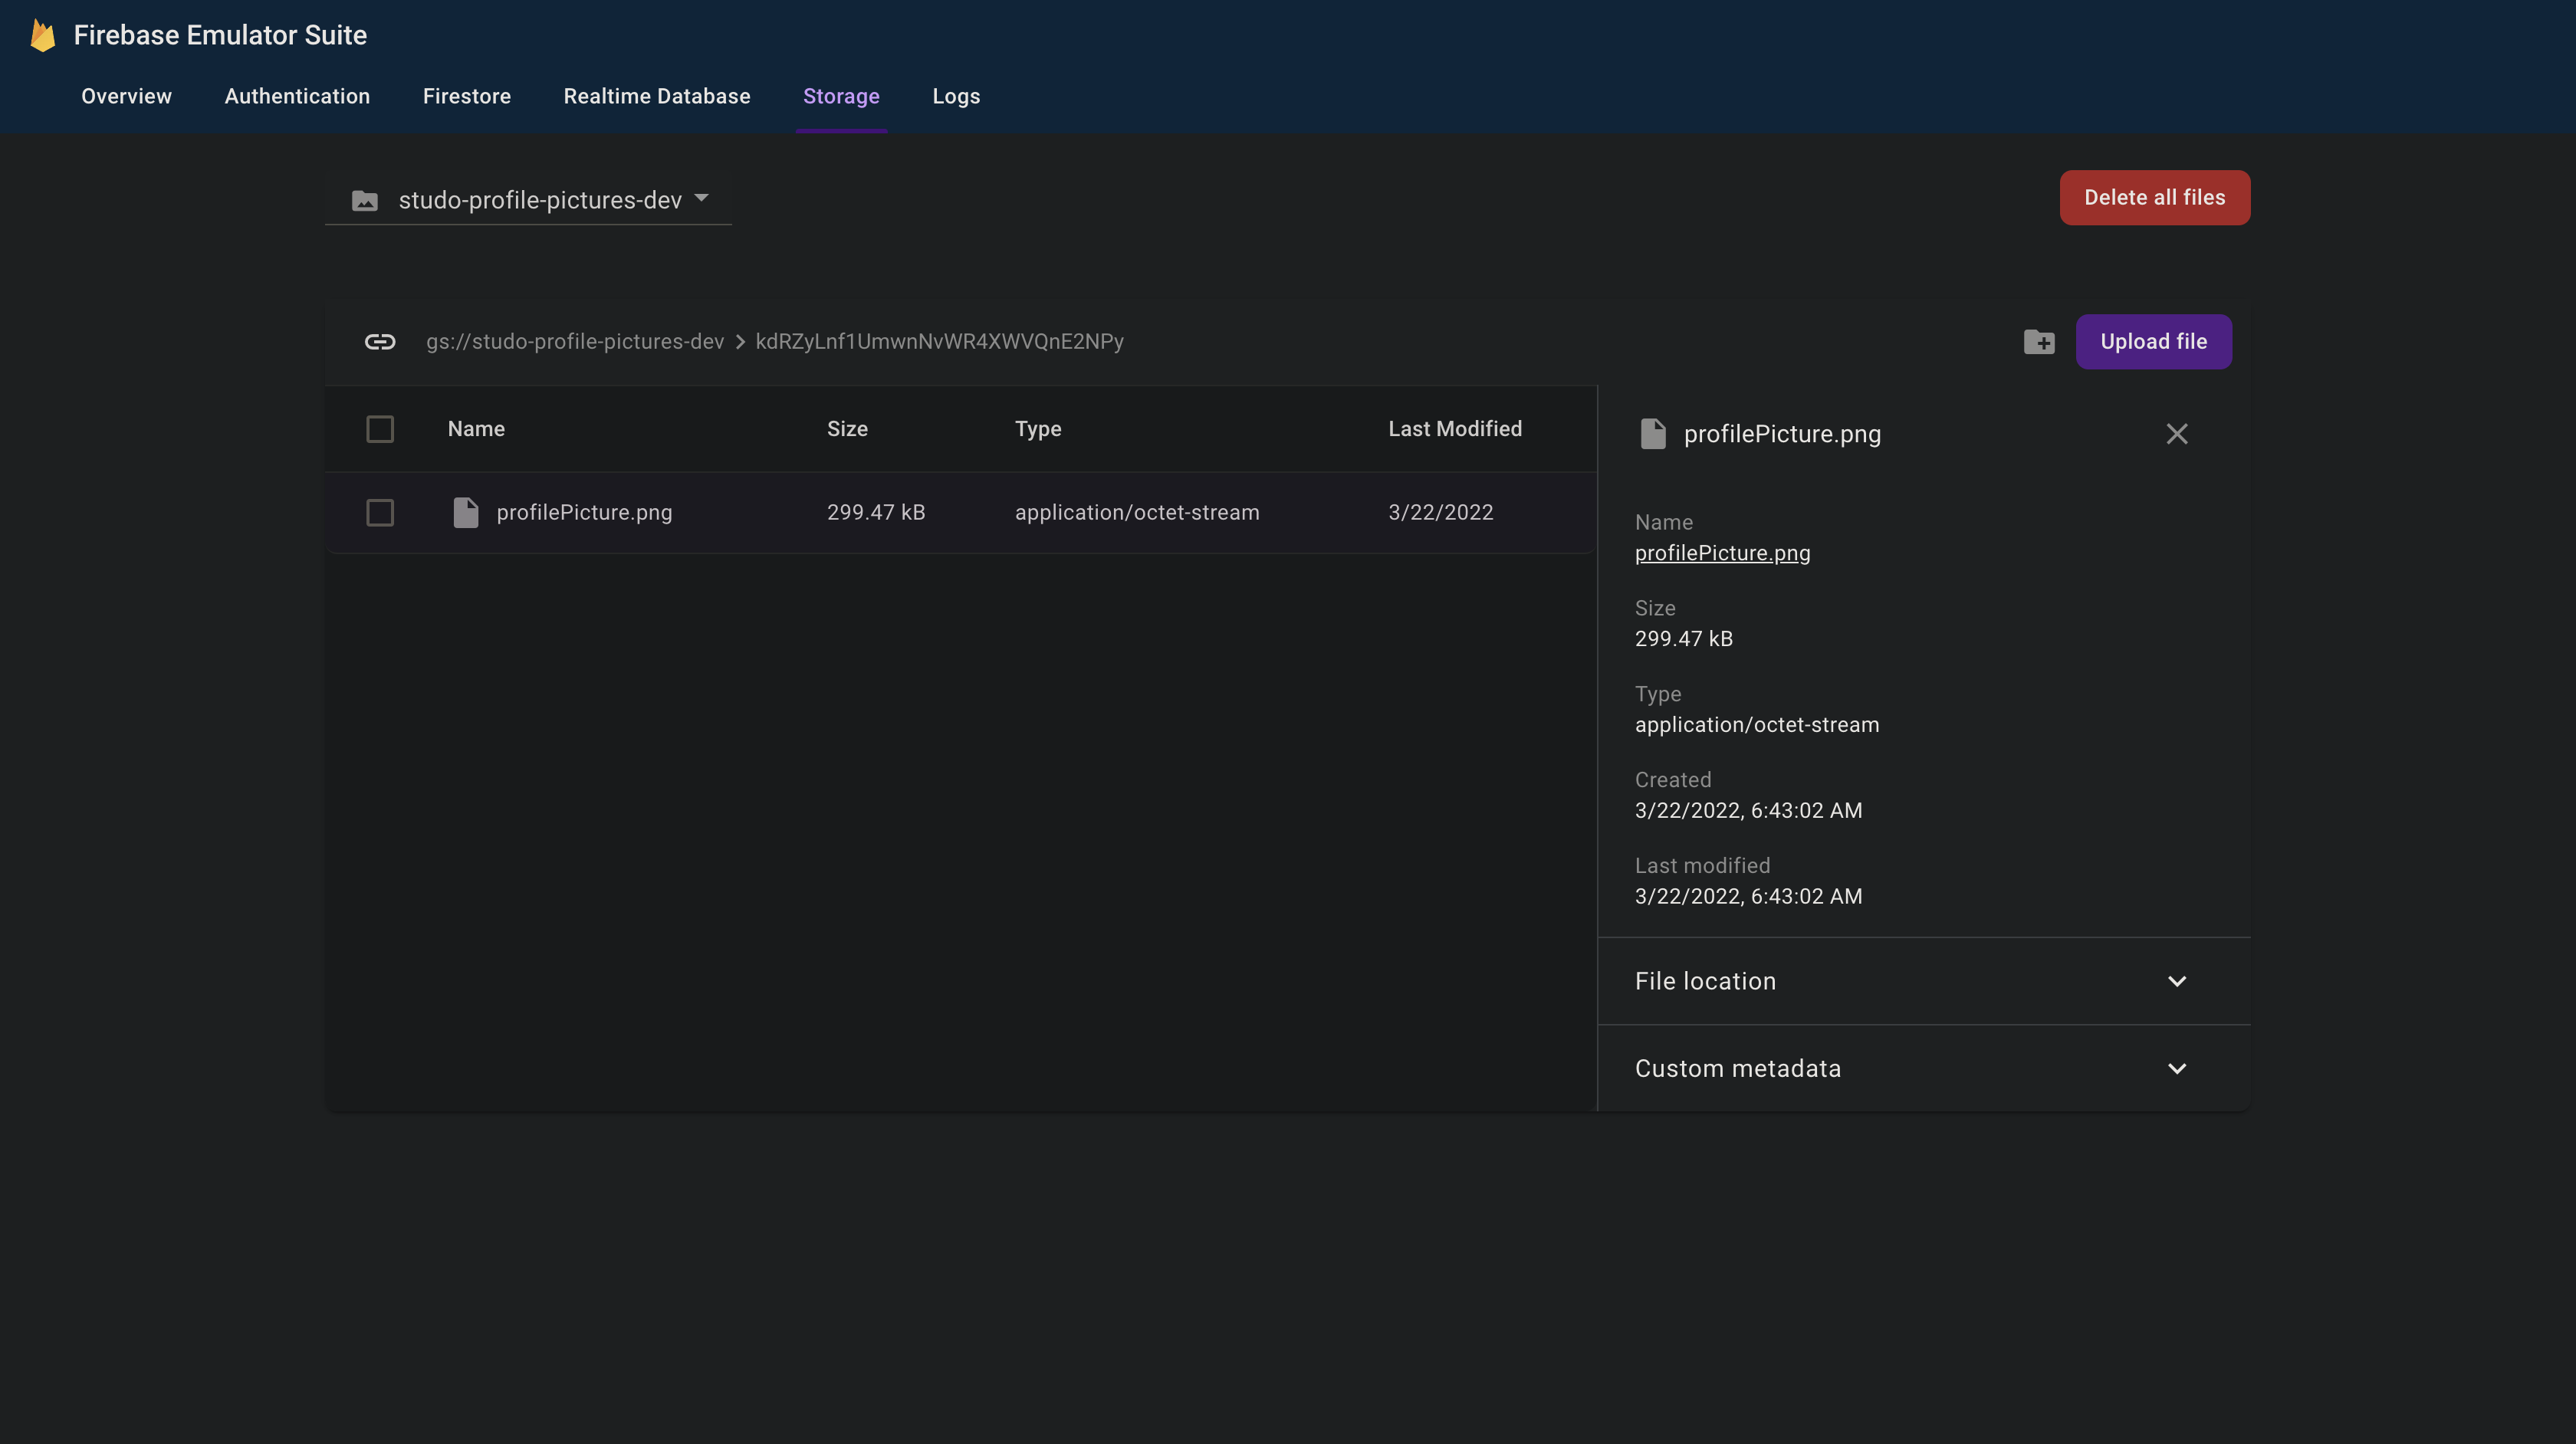Switch to the Authentication tab
The width and height of the screenshot is (2576, 1444).
click(x=297, y=96)
